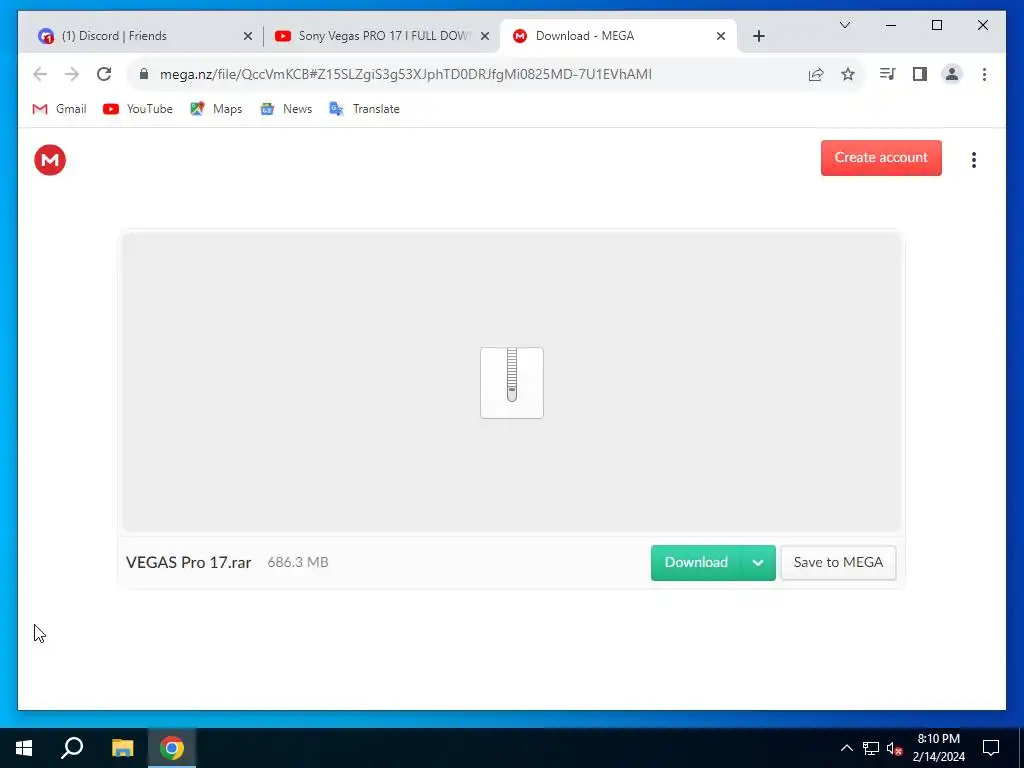Open the MEGA page three-dot menu
1024x768 pixels.
pos(974,160)
